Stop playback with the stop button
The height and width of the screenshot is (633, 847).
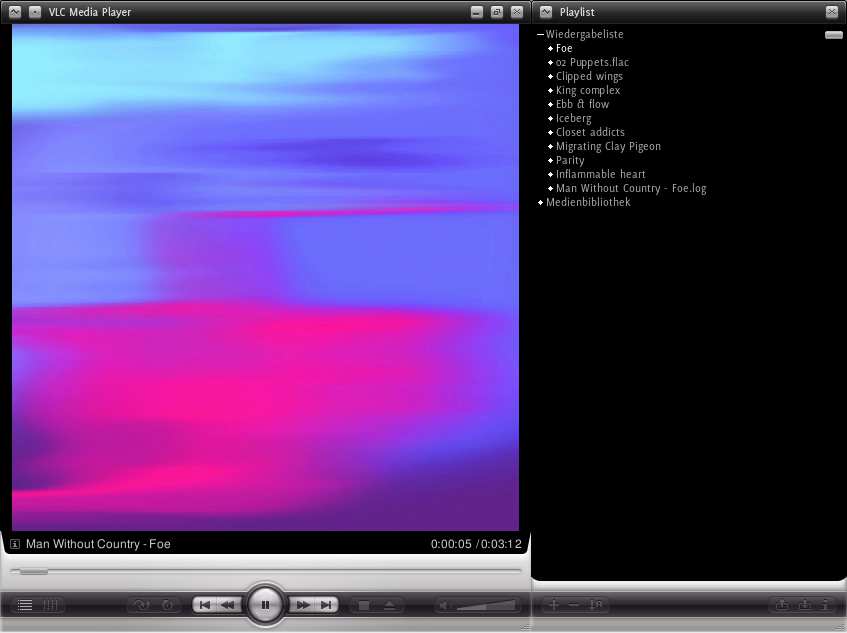364,605
